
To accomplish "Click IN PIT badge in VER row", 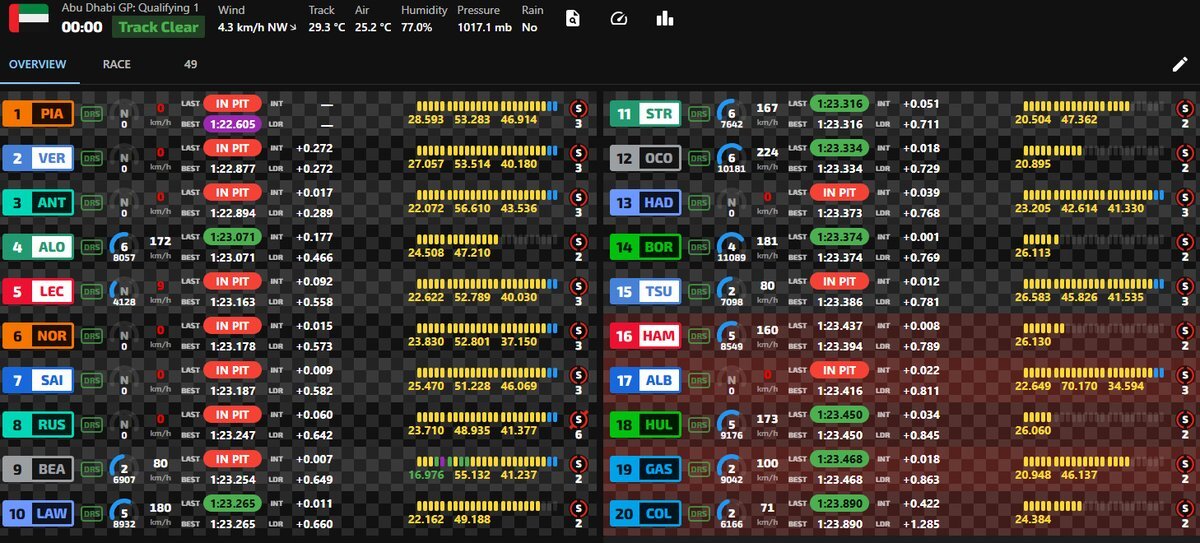I will (233, 148).
